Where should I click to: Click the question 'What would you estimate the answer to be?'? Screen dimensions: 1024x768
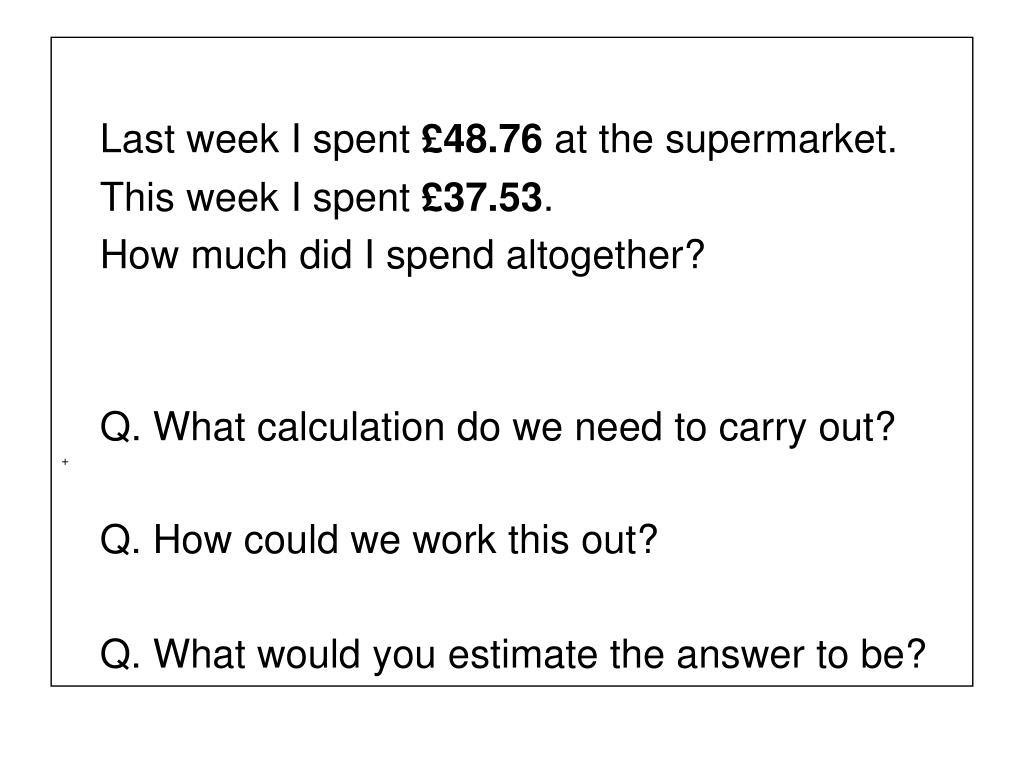(x=539, y=655)
